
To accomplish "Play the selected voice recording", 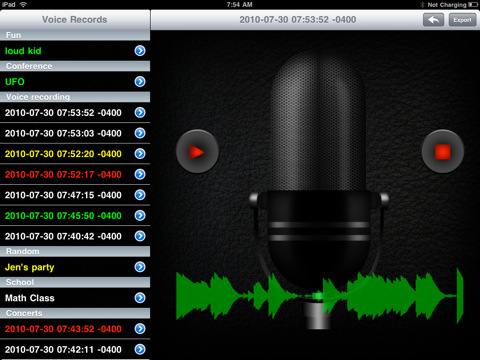I will coord(197,152).
